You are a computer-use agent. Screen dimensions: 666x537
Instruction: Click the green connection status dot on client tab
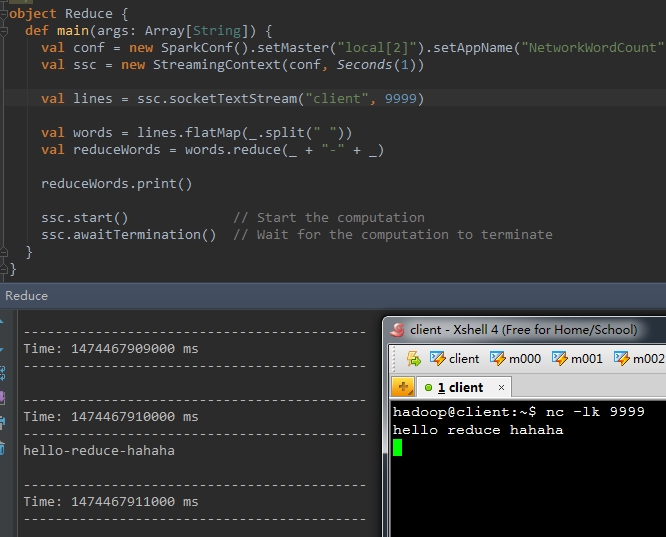428,387
